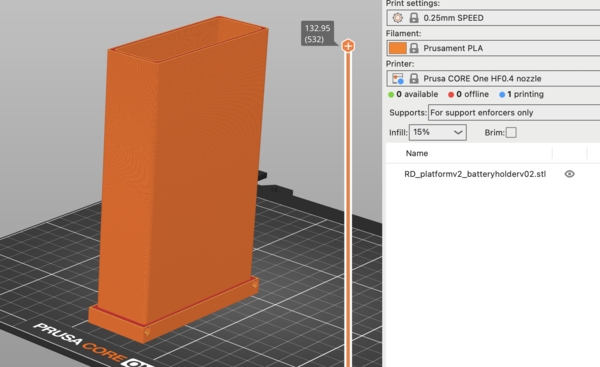Open the Prusament PLA filament dropdown
Viewport: 600px width, 367px height.
[493, 48]
